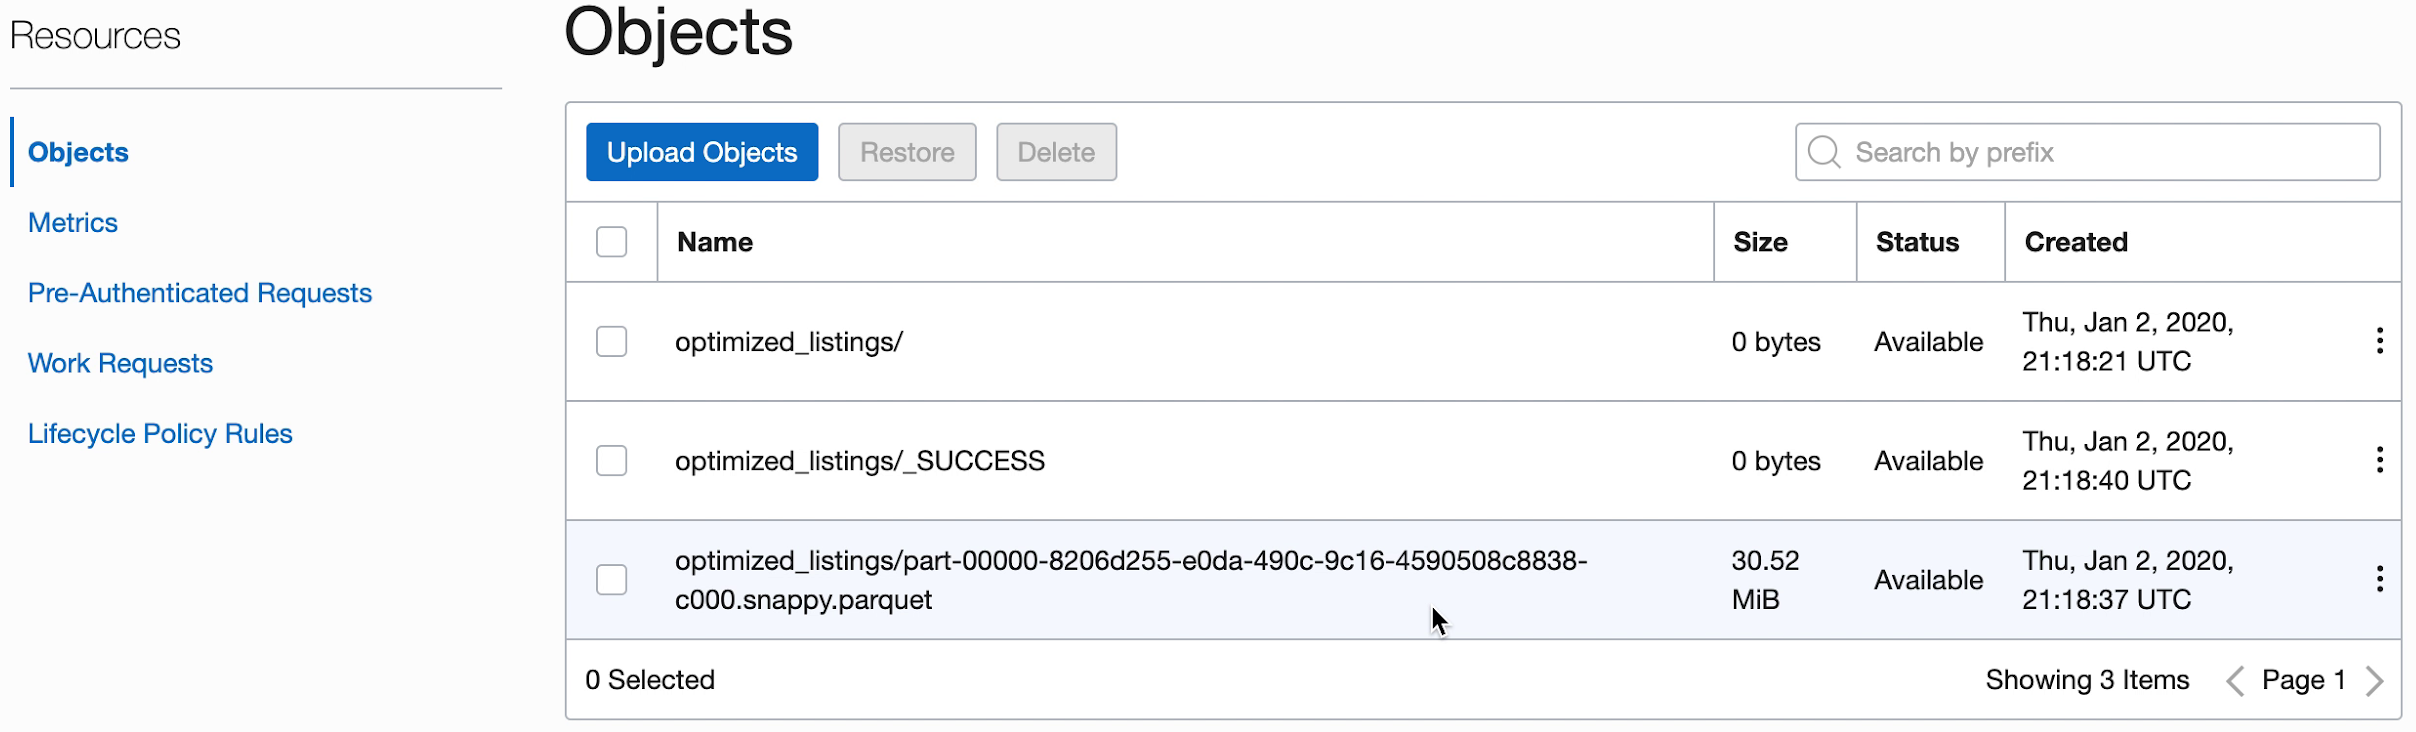Open Lifecycle Policy Rules
Viewport: 2416px width, 732px height.
(160, 433)
